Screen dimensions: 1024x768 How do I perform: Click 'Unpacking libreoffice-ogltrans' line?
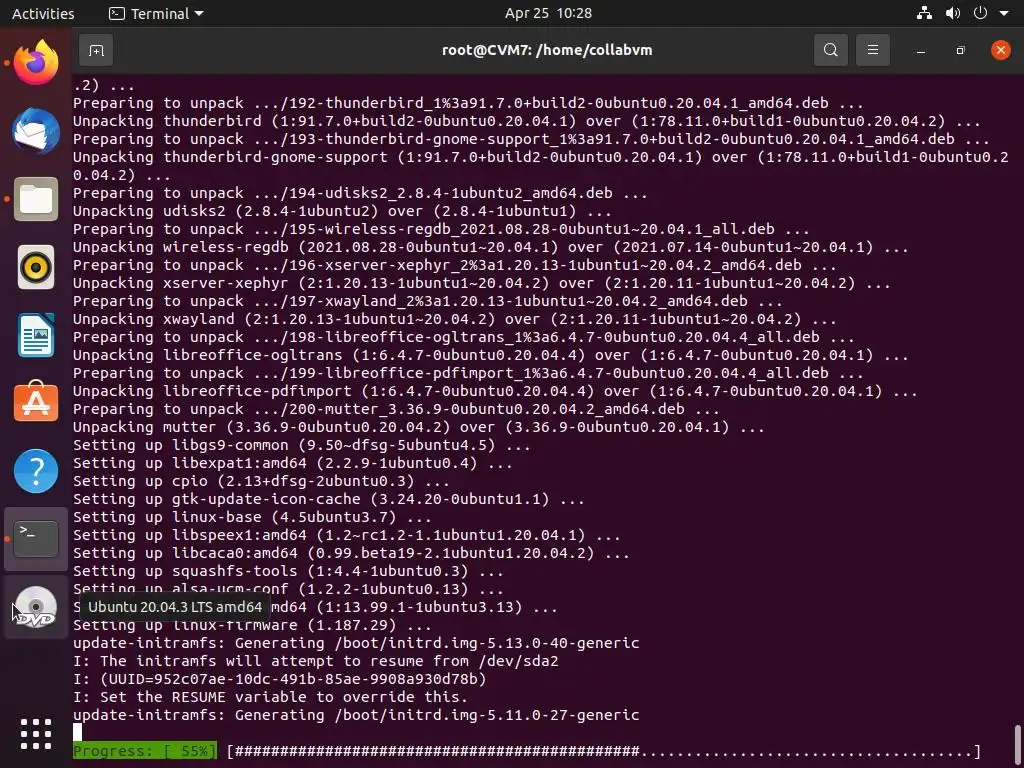(490, 355)
